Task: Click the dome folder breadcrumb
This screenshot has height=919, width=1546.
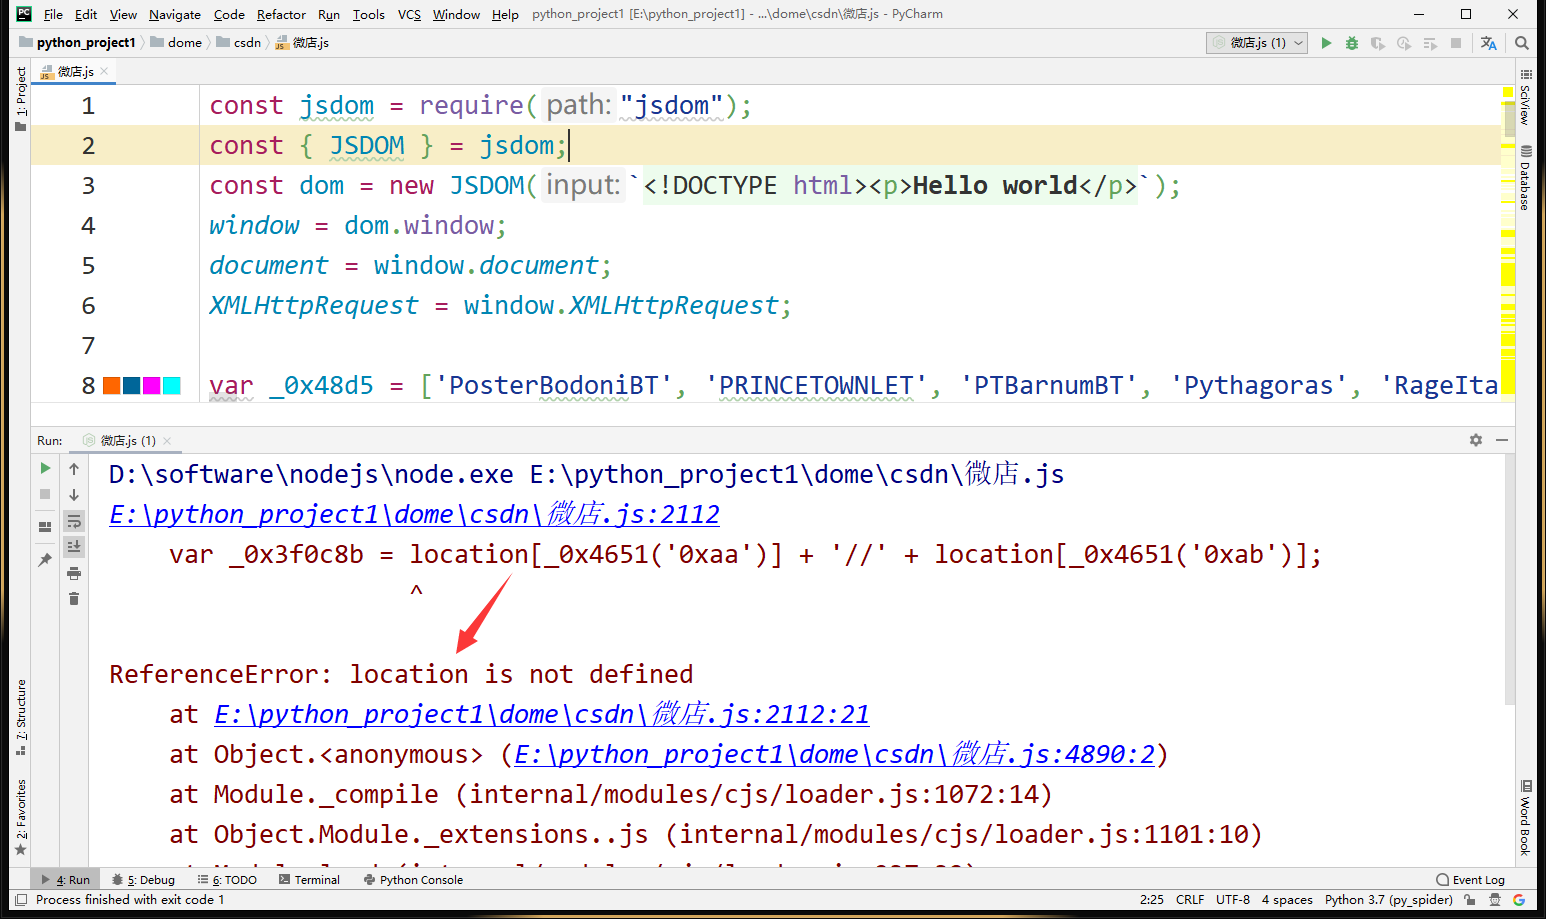Action: (x=176, y=43)
